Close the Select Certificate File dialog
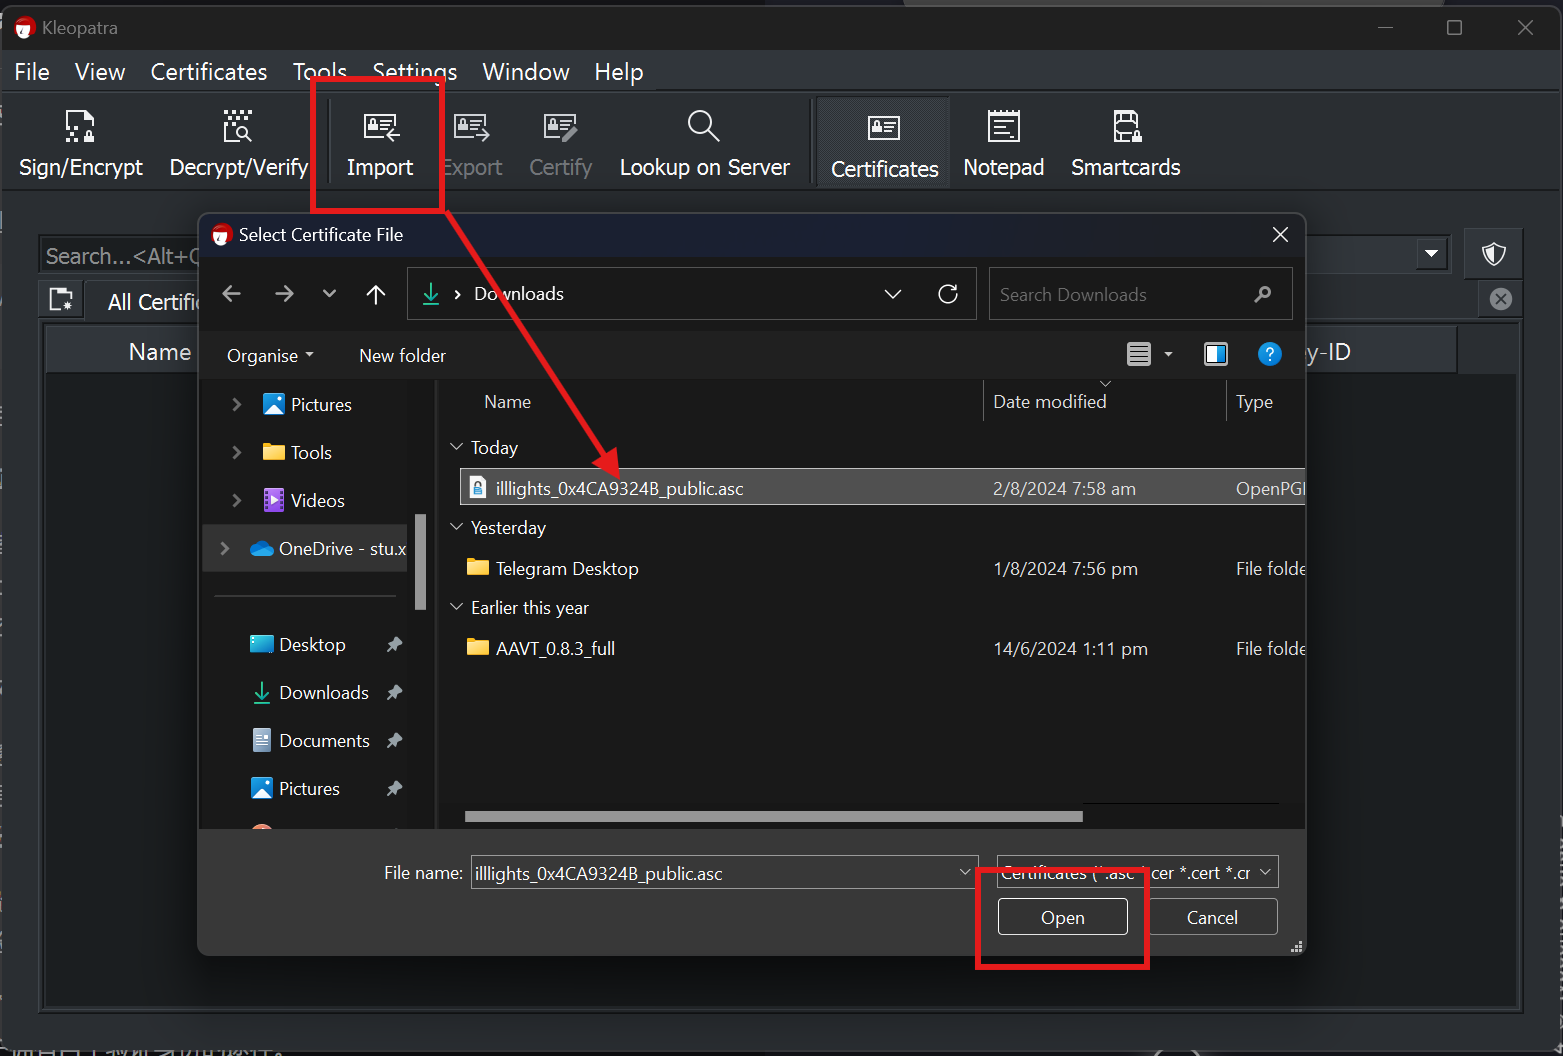Image resolution: width=1563 pixels, height=1056 pixels. [1280, 235]
